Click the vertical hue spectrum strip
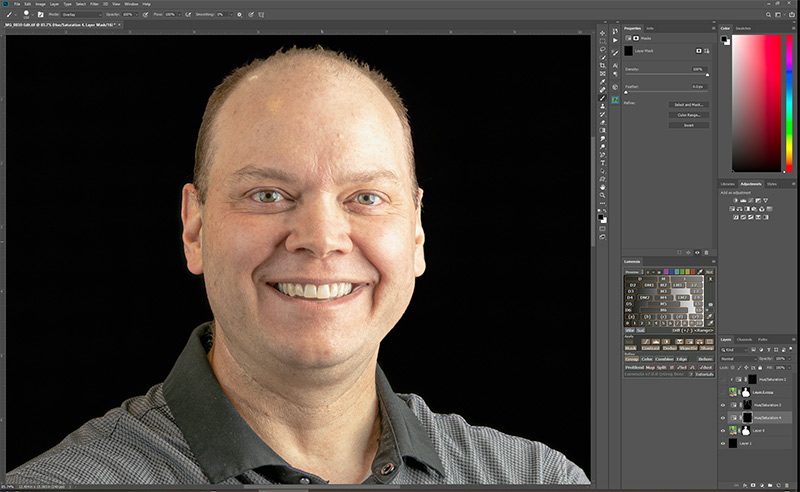 [x=789, y=104]
